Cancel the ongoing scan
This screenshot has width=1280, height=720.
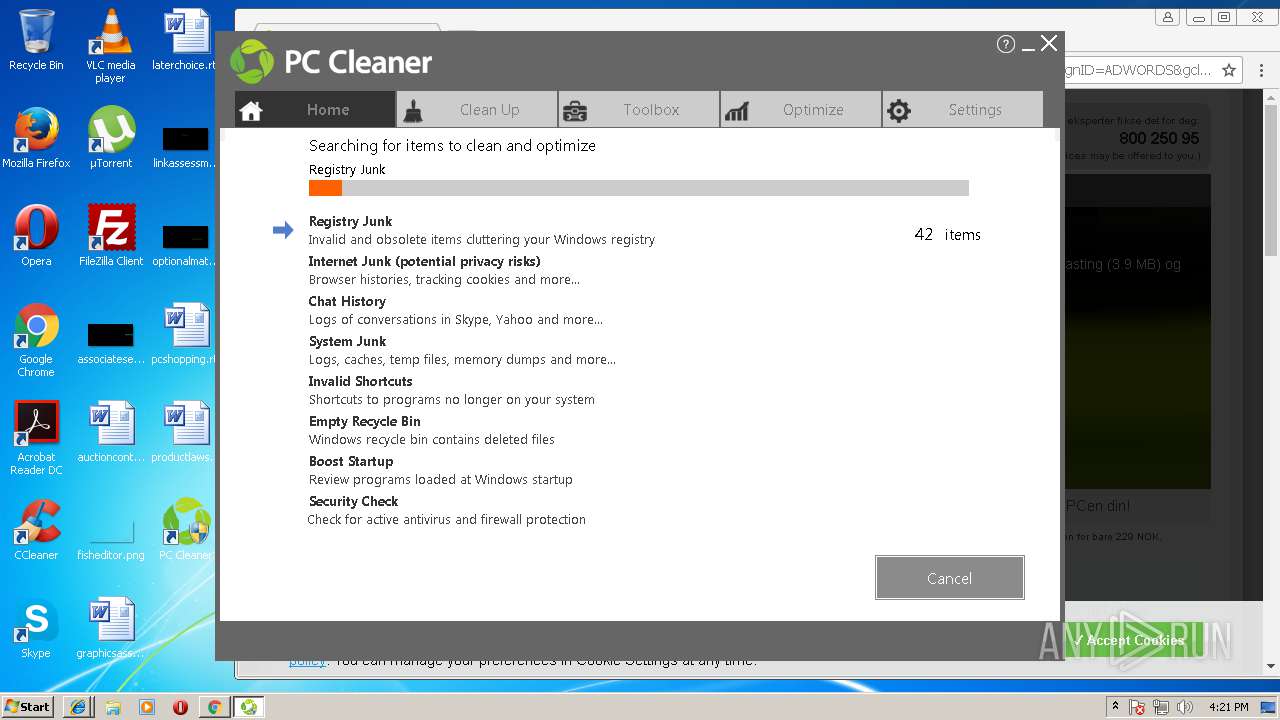(949, 578)
